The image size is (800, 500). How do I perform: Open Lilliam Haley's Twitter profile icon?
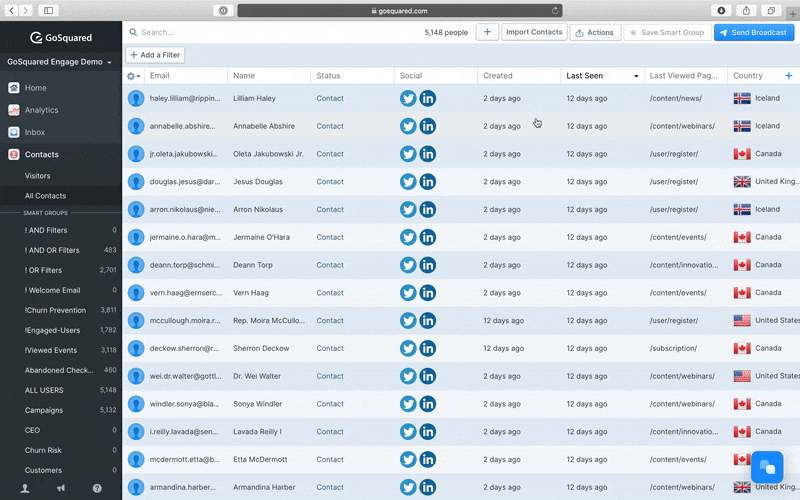point(408,98)
